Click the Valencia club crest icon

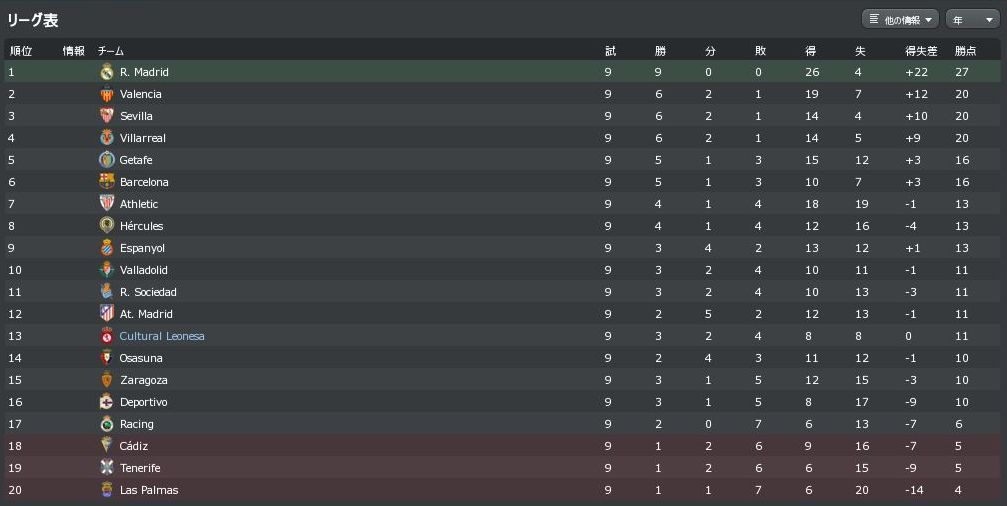point(107,94)
